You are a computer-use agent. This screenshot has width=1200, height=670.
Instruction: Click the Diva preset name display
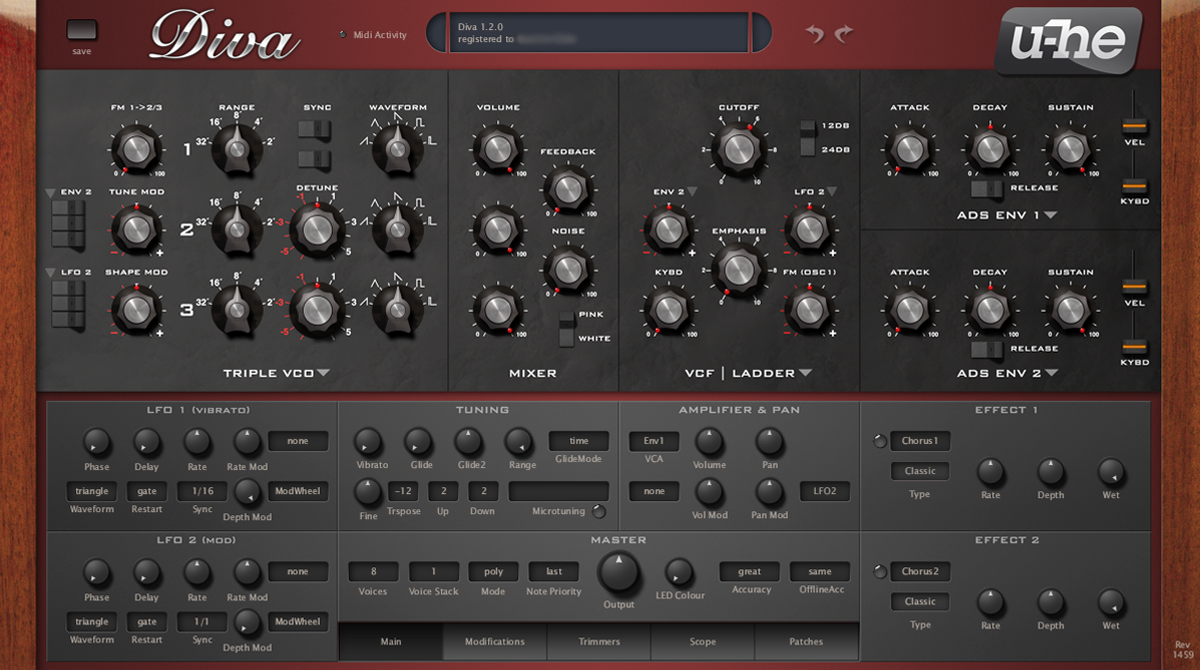click(600, 33)
